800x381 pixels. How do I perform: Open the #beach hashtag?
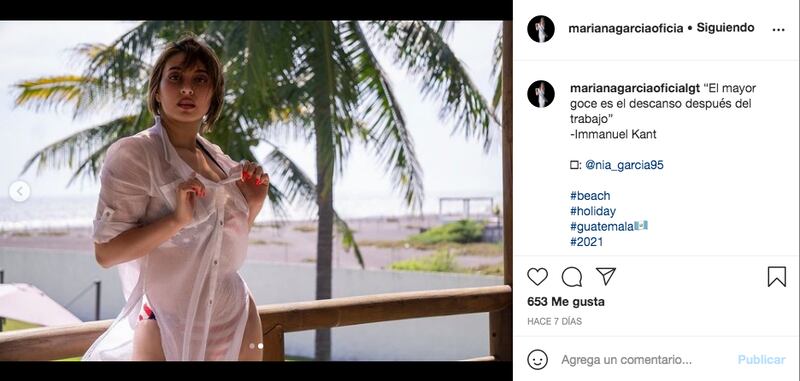[590, 196]
